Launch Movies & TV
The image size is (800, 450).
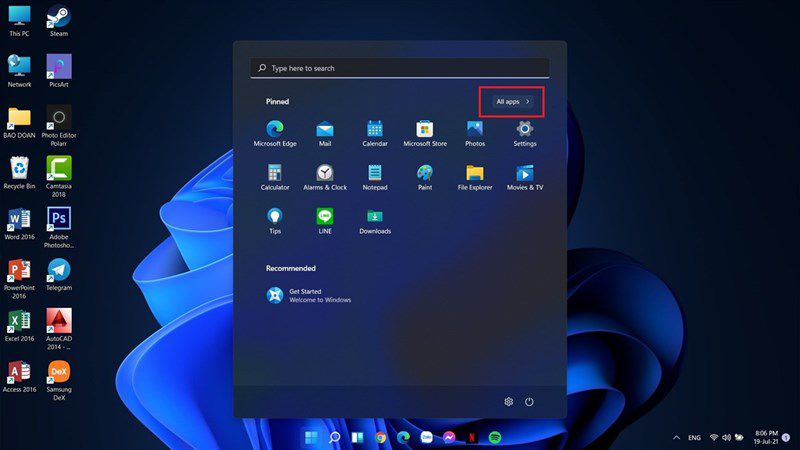tap(524, 178)
